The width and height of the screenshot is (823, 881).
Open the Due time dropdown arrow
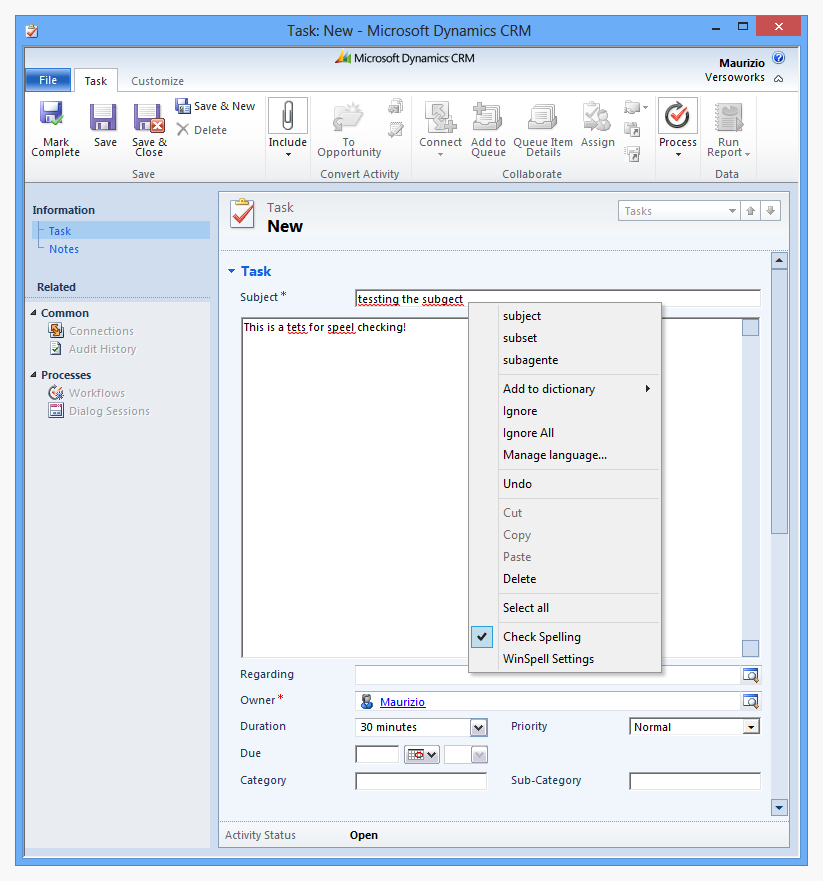[479, 755]
